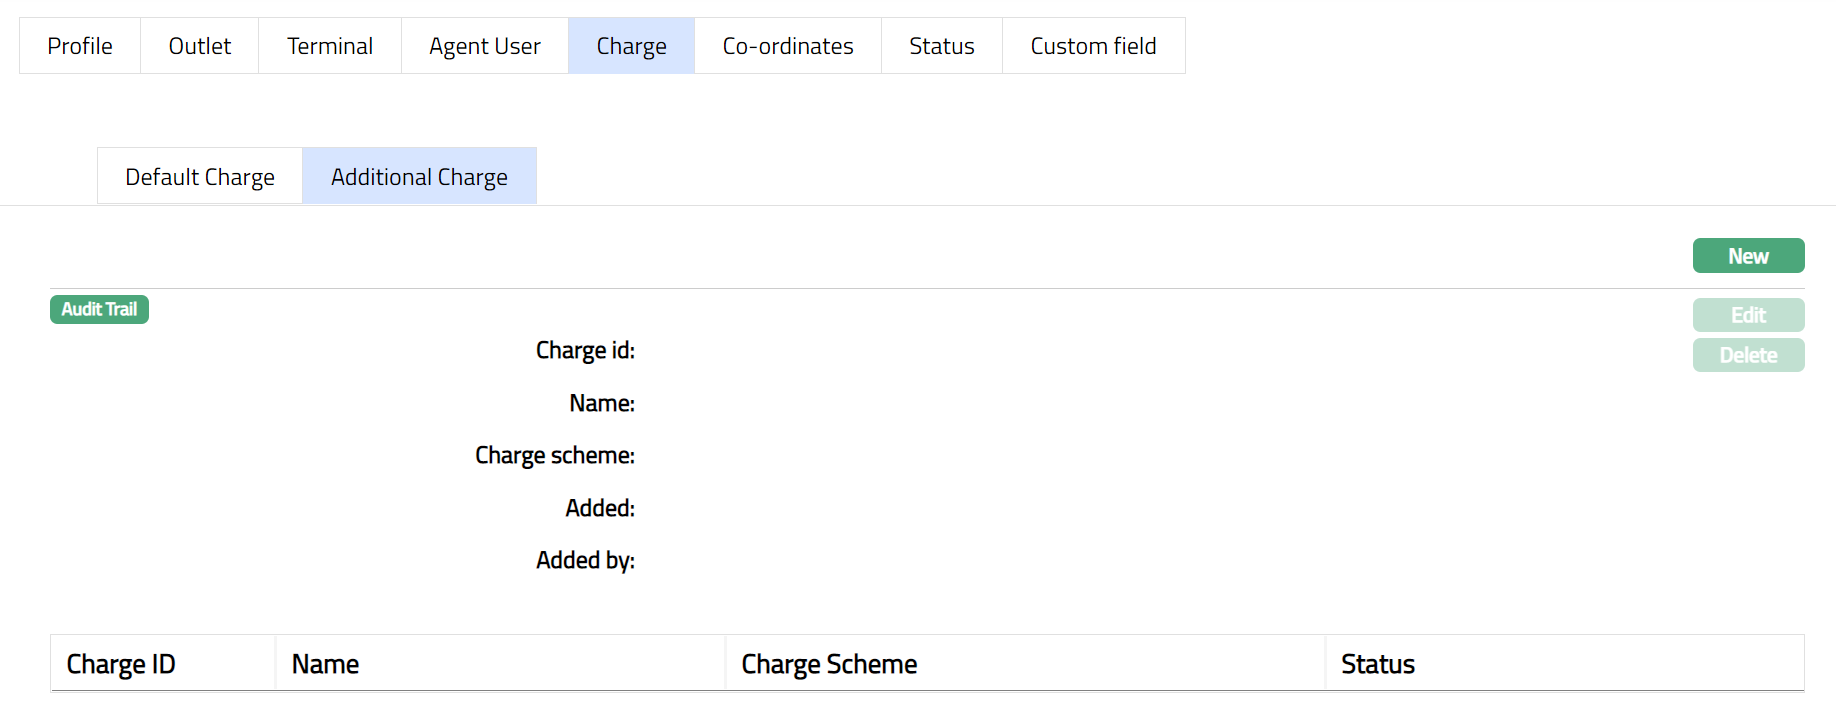This screenshot has height=707, width=1836.
Task: Click the Edit button
Action: [1748, 315]
